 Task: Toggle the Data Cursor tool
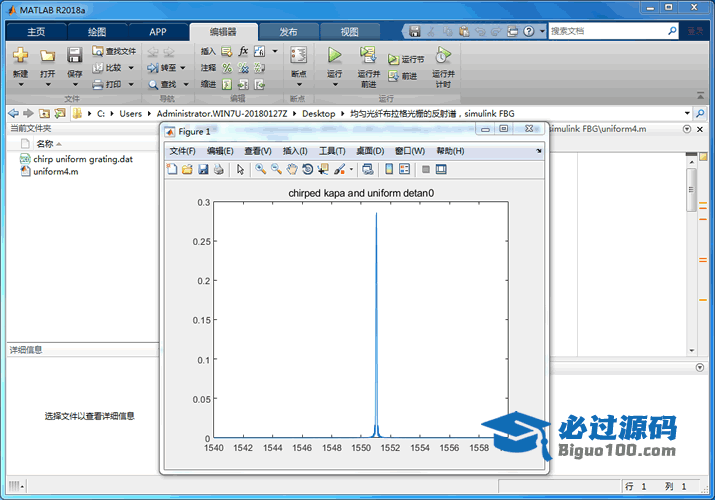tap(323, 170)
